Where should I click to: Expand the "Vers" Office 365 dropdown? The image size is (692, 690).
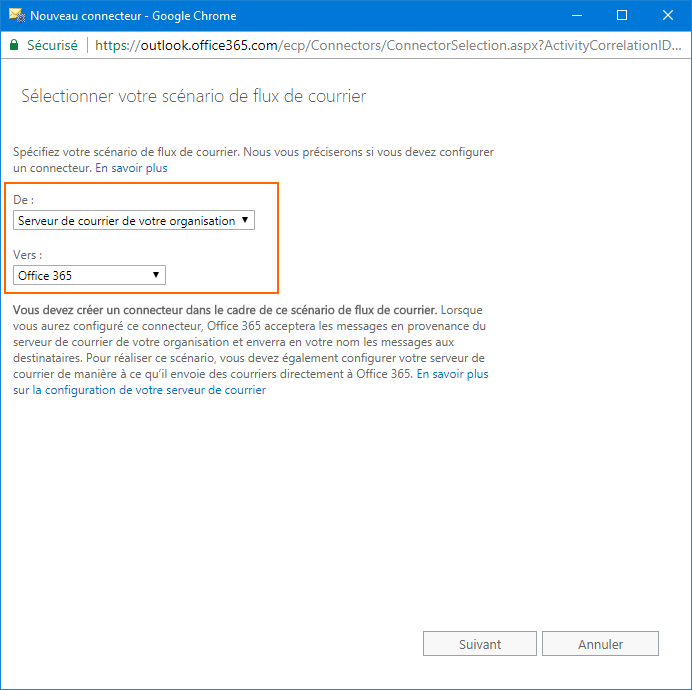click(x=90, y=275)
